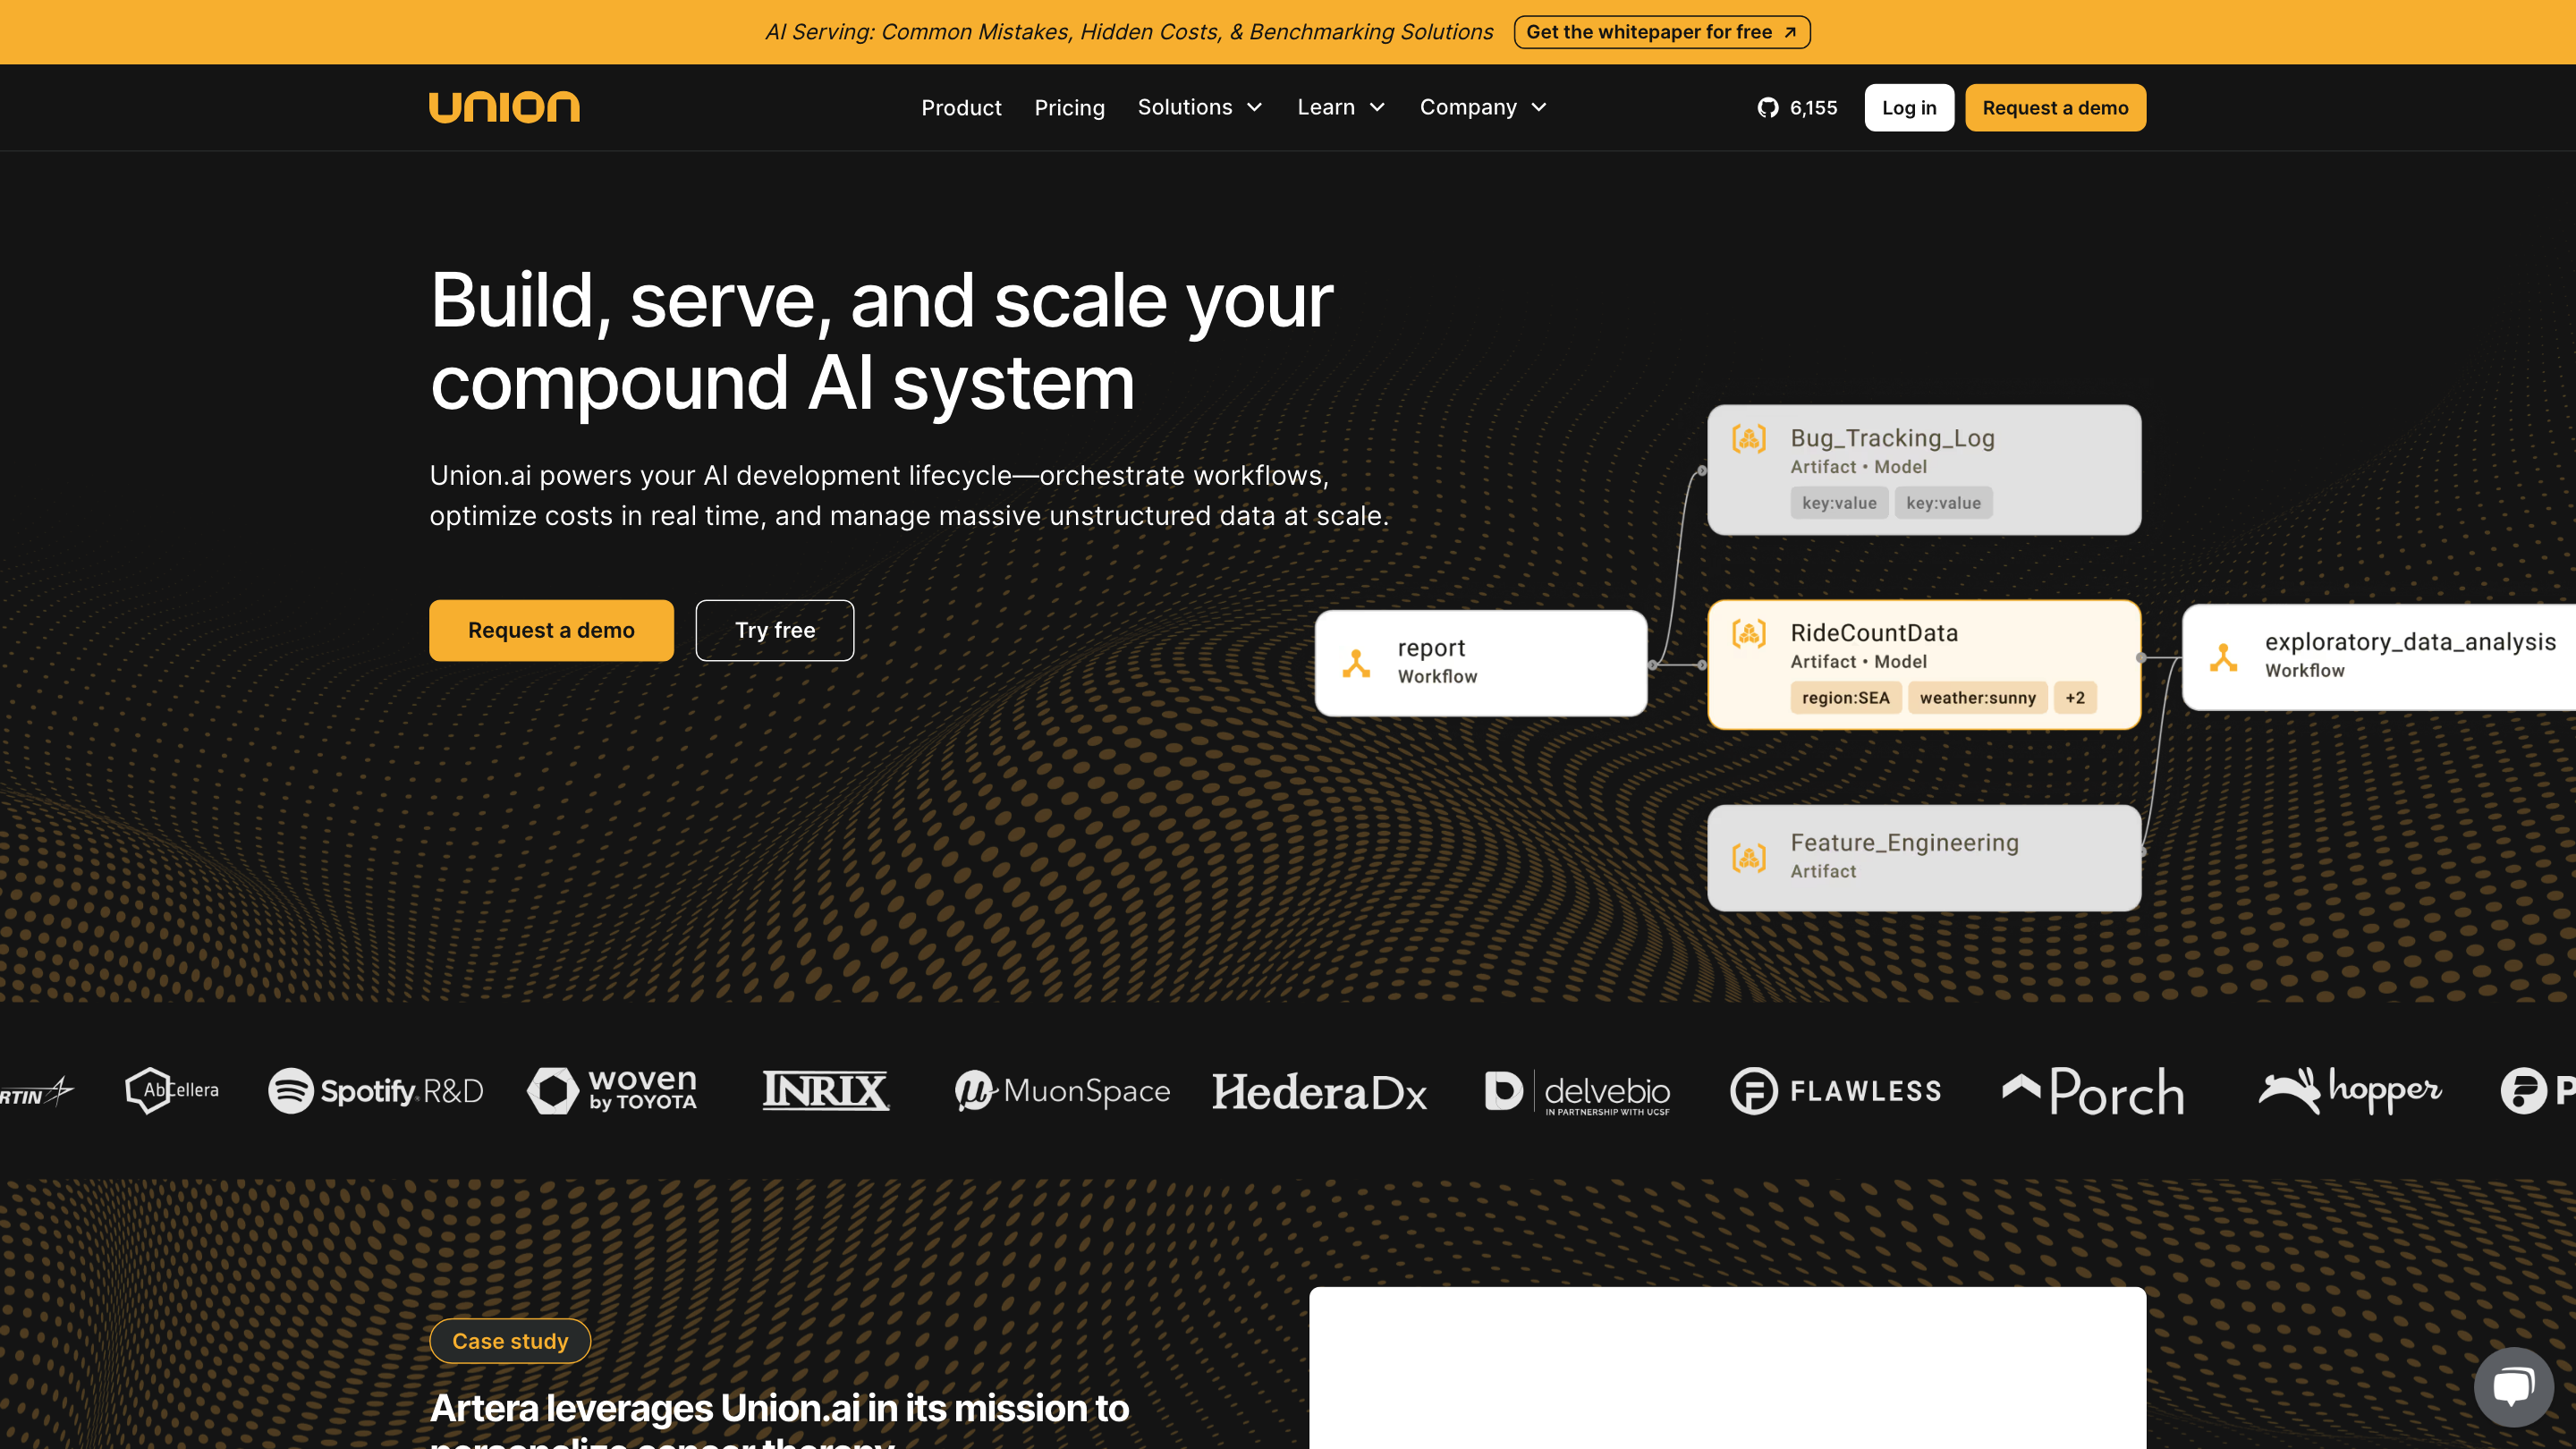The image size is (2576, 1449).
Task: Expand the Company dropdown menu
Action: [x=1483, y=107]
